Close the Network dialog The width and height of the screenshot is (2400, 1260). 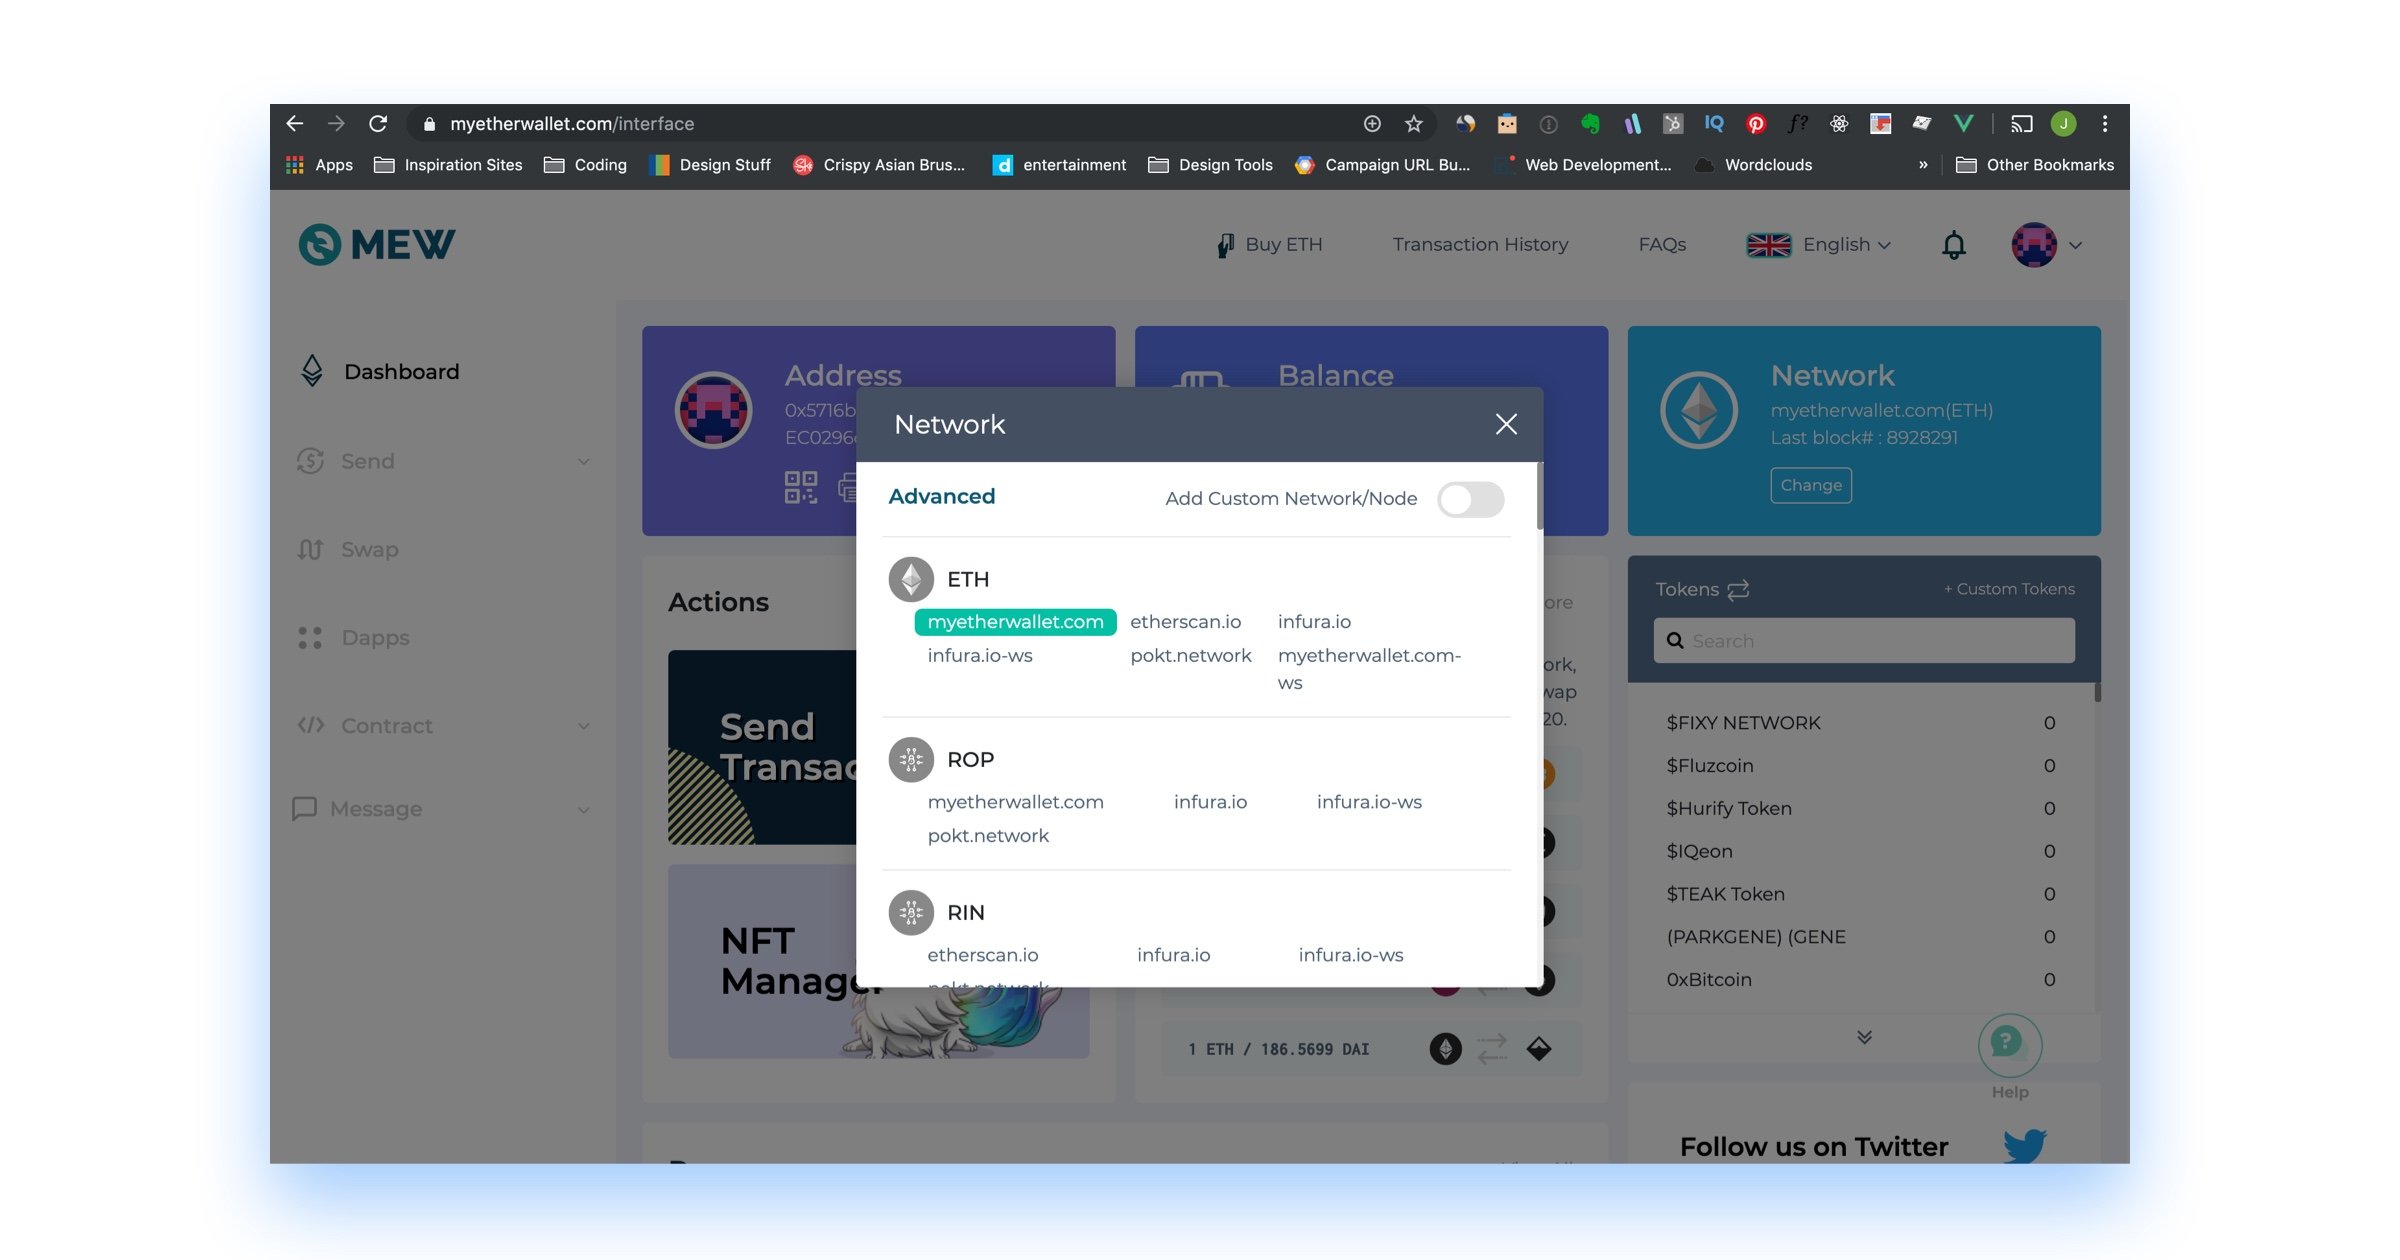1506,424
